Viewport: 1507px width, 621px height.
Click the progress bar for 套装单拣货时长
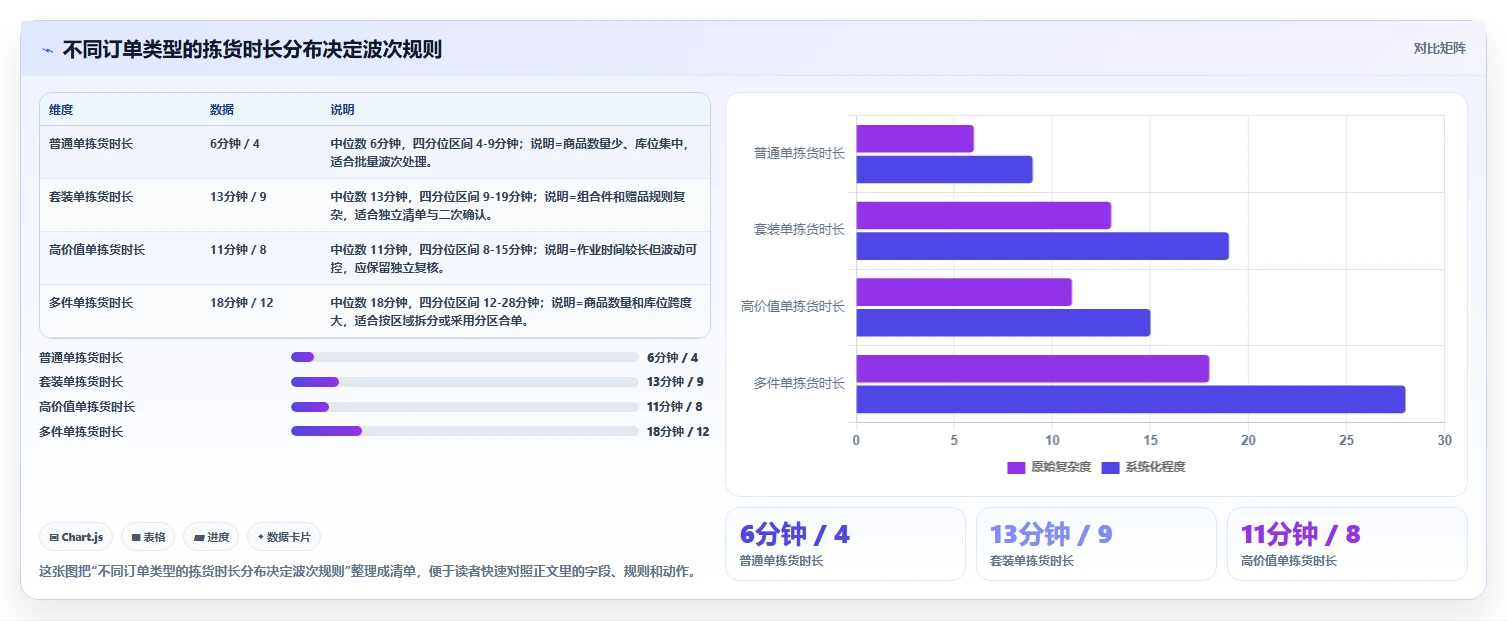[x=464, y=382]
